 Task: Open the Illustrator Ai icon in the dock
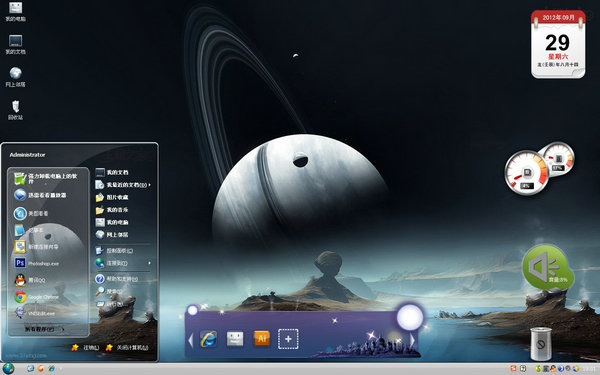pyautogui.click(x=262, y=339)
